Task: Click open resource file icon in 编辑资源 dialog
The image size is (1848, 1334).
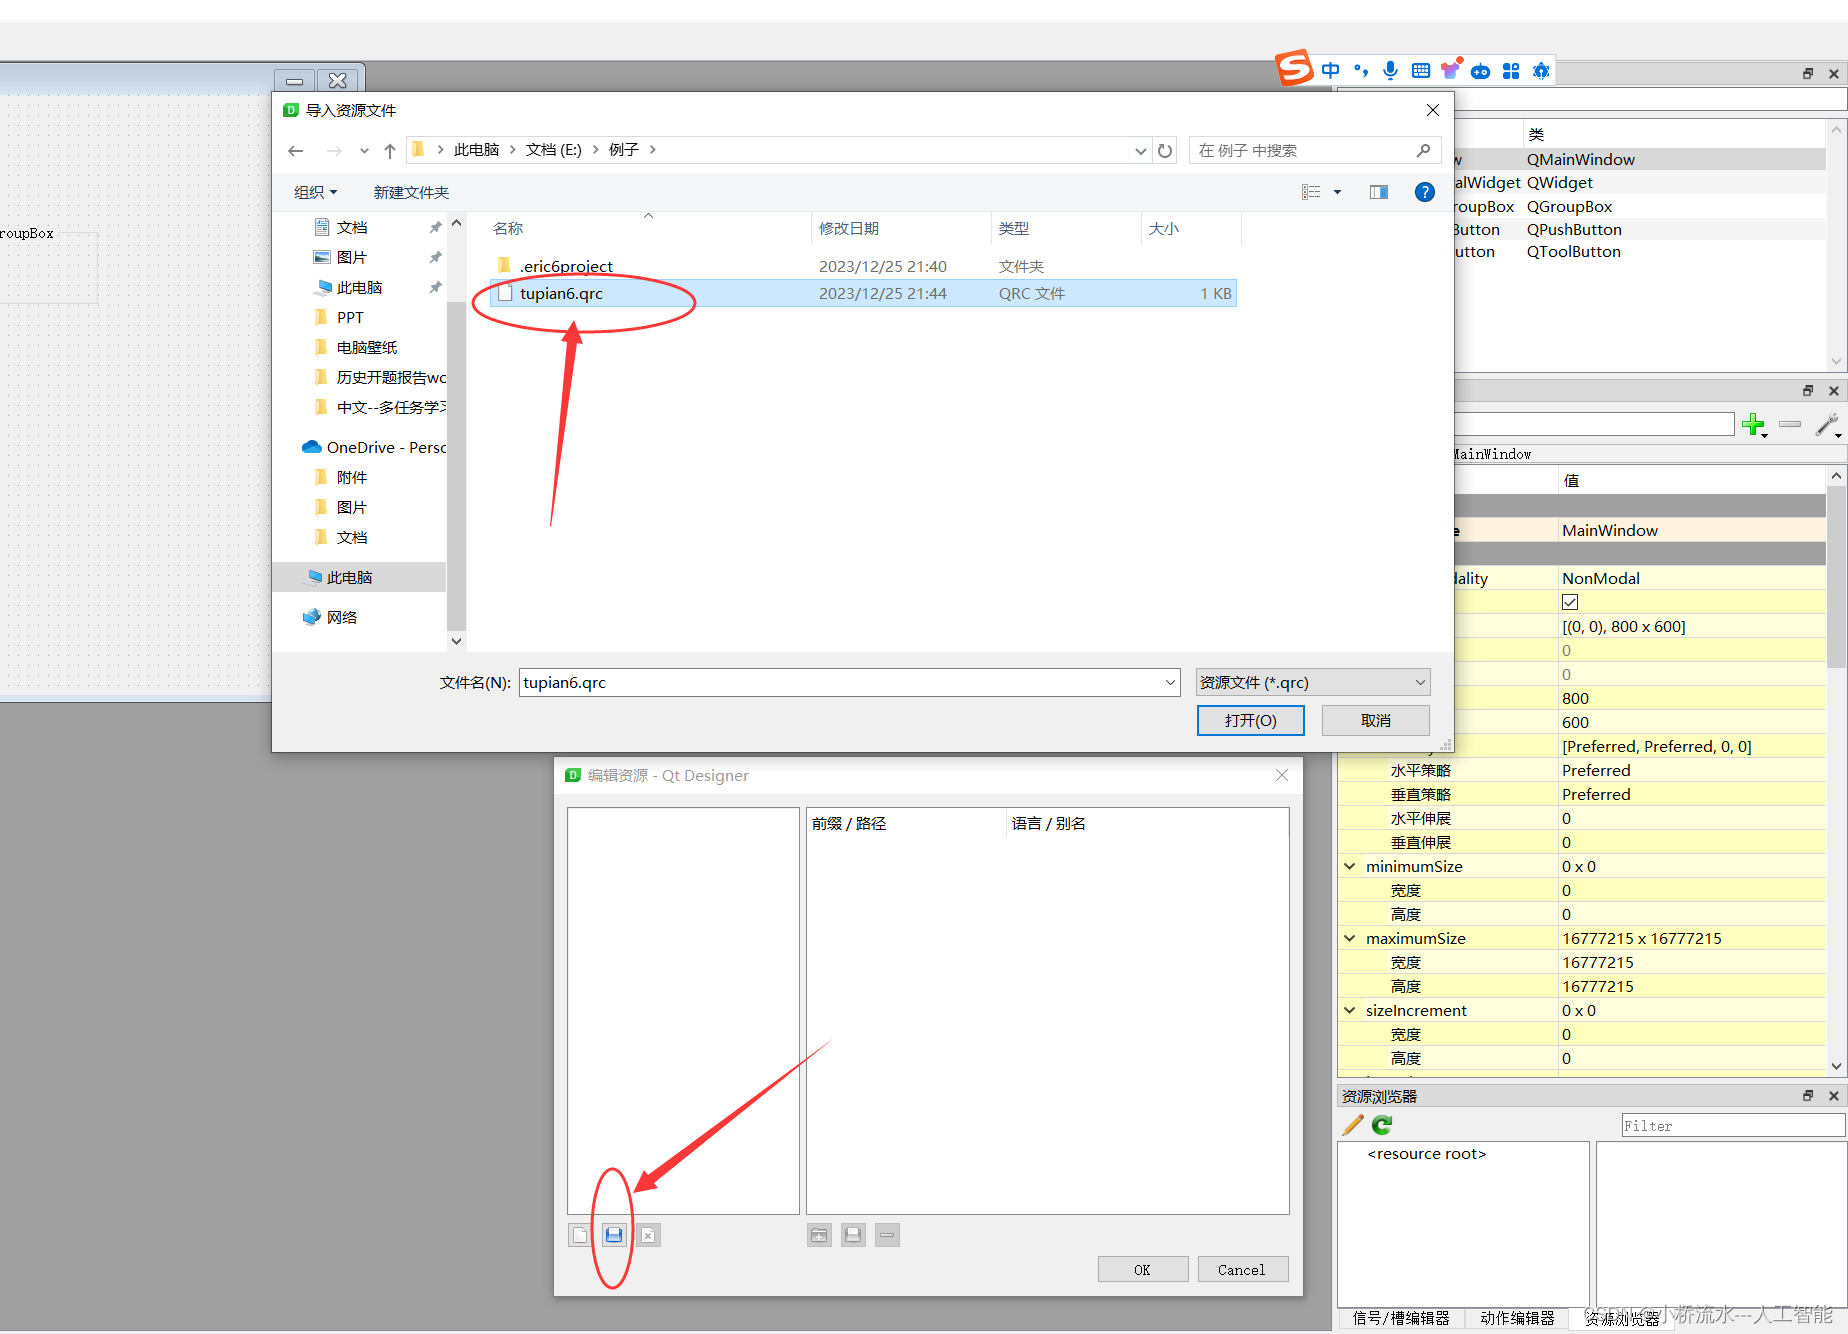Action: click(614, 1235)
